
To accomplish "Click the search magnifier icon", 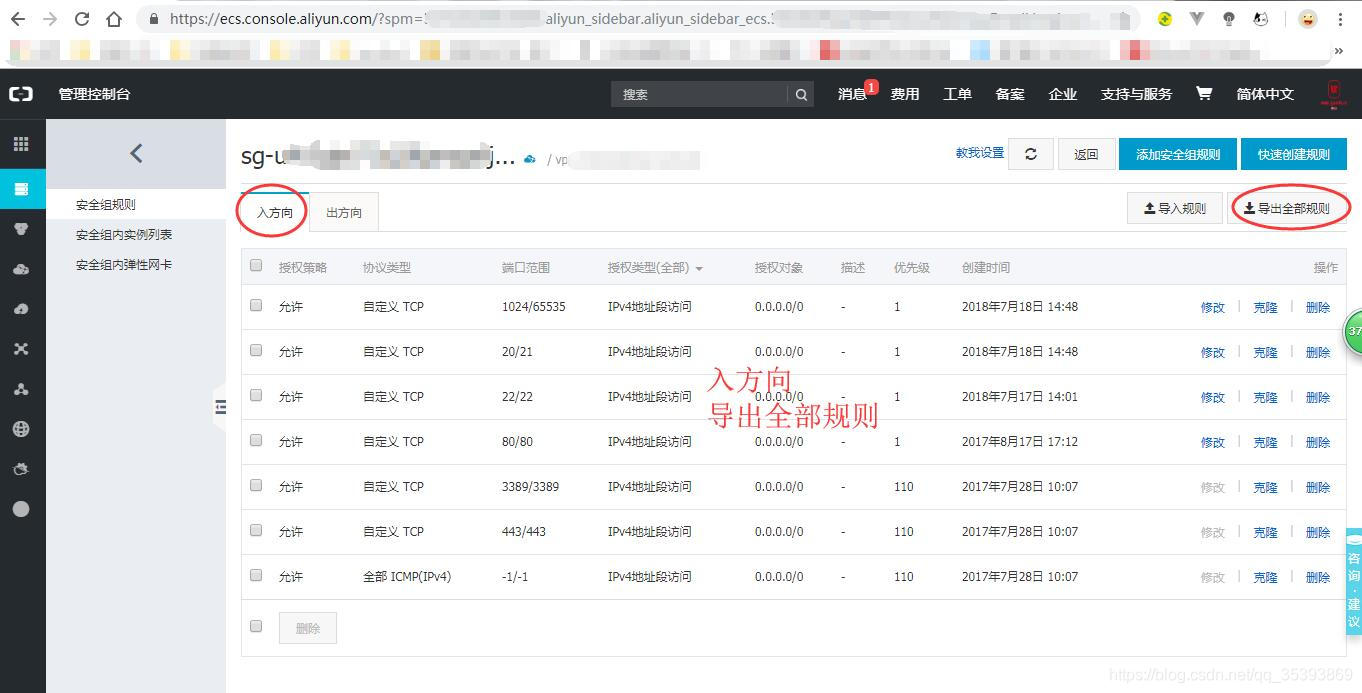I will [801, 94].
